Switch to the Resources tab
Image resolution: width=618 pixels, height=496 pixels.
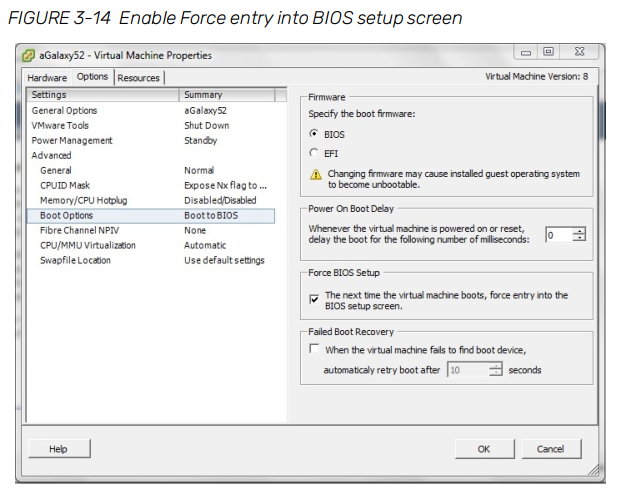pyautogui.click(x=138, y=78)
